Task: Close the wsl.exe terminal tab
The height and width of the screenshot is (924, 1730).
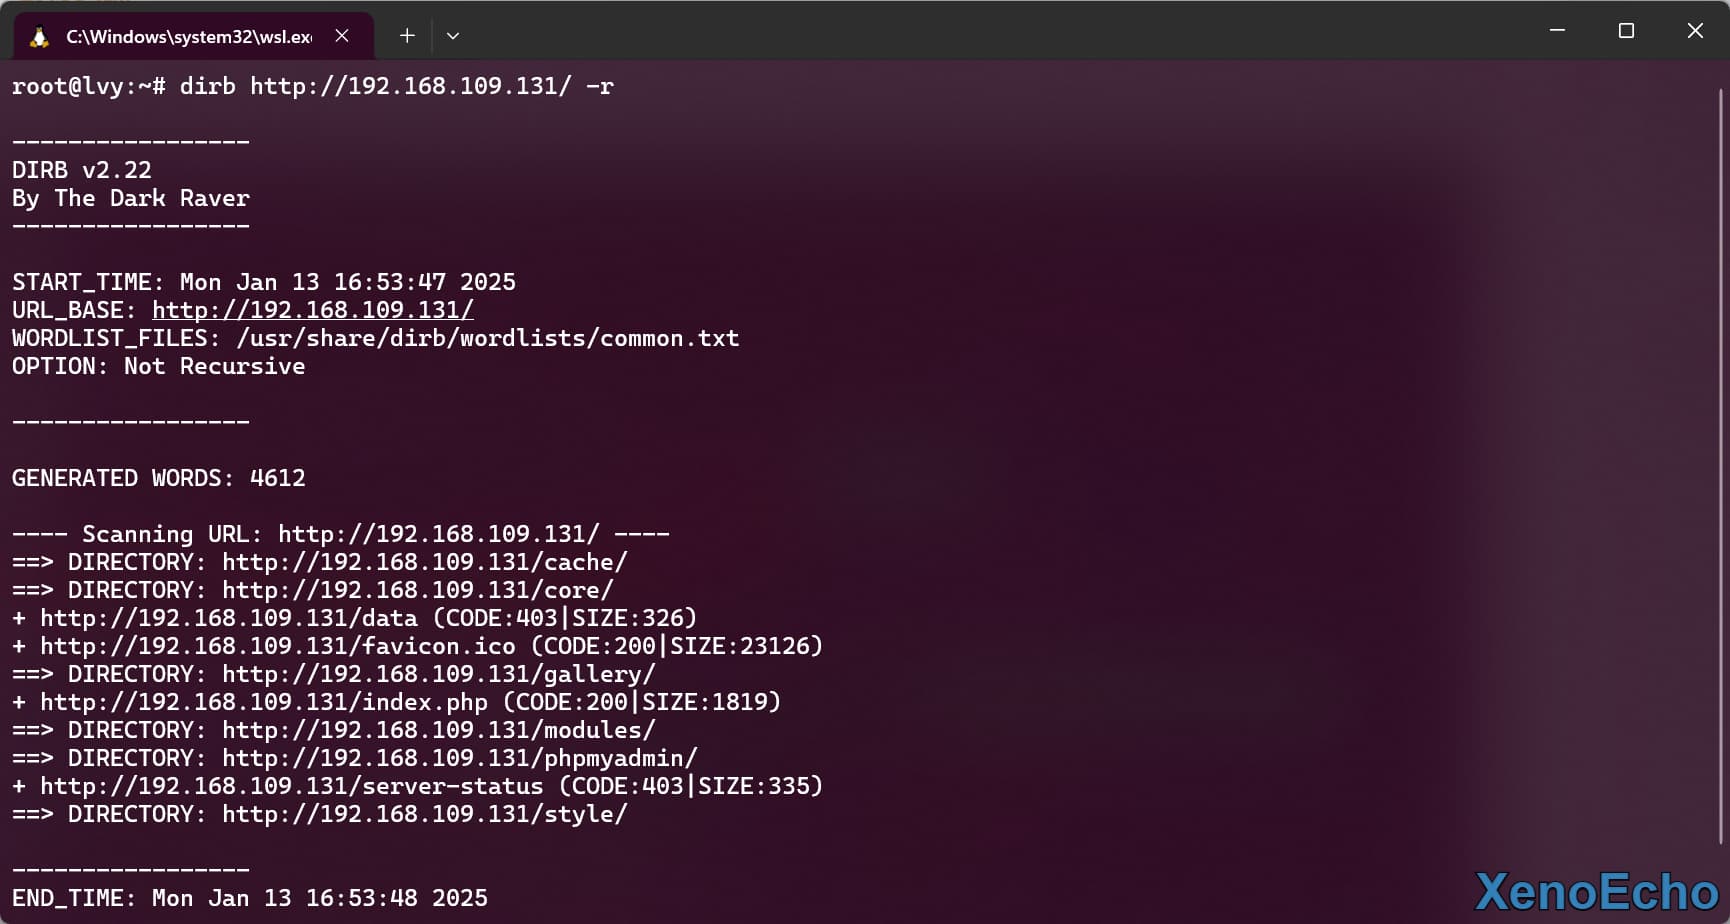Action: (342, 36)
